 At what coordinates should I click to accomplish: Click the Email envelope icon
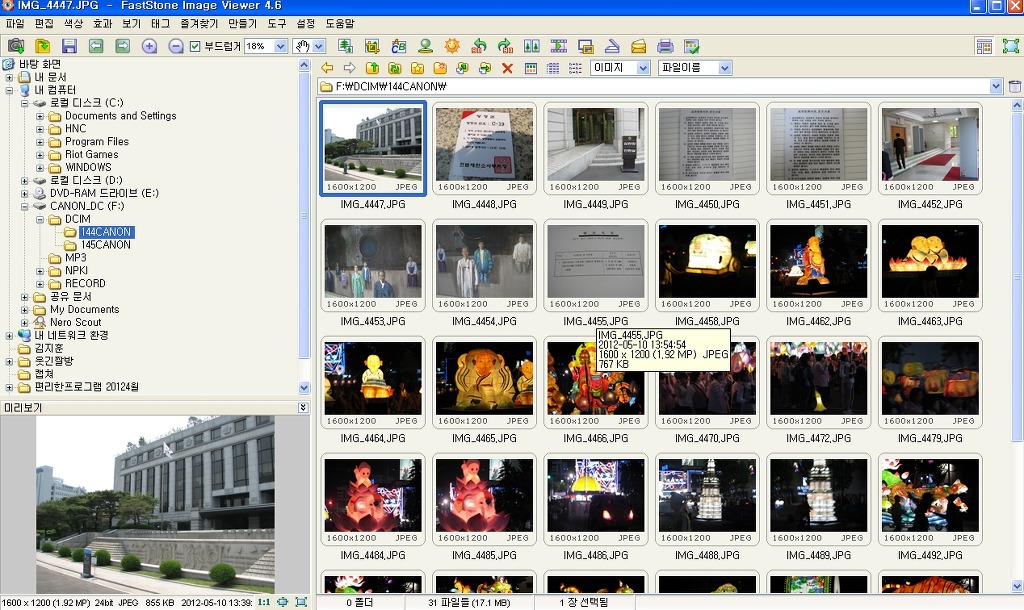pyautogui.click(x=638, y=46)
